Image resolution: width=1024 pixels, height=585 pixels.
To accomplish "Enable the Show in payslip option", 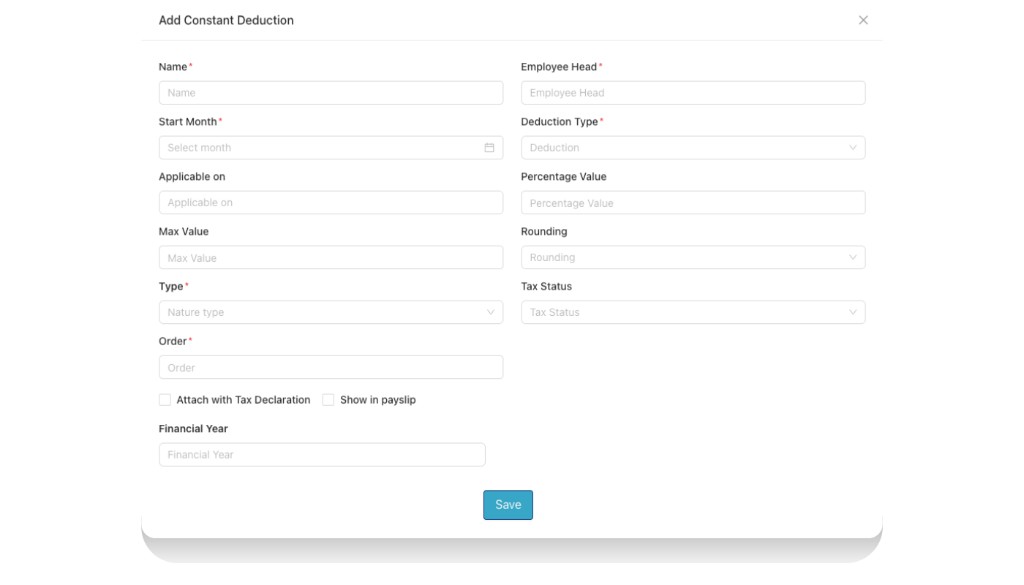I will (x=328, y=399).
